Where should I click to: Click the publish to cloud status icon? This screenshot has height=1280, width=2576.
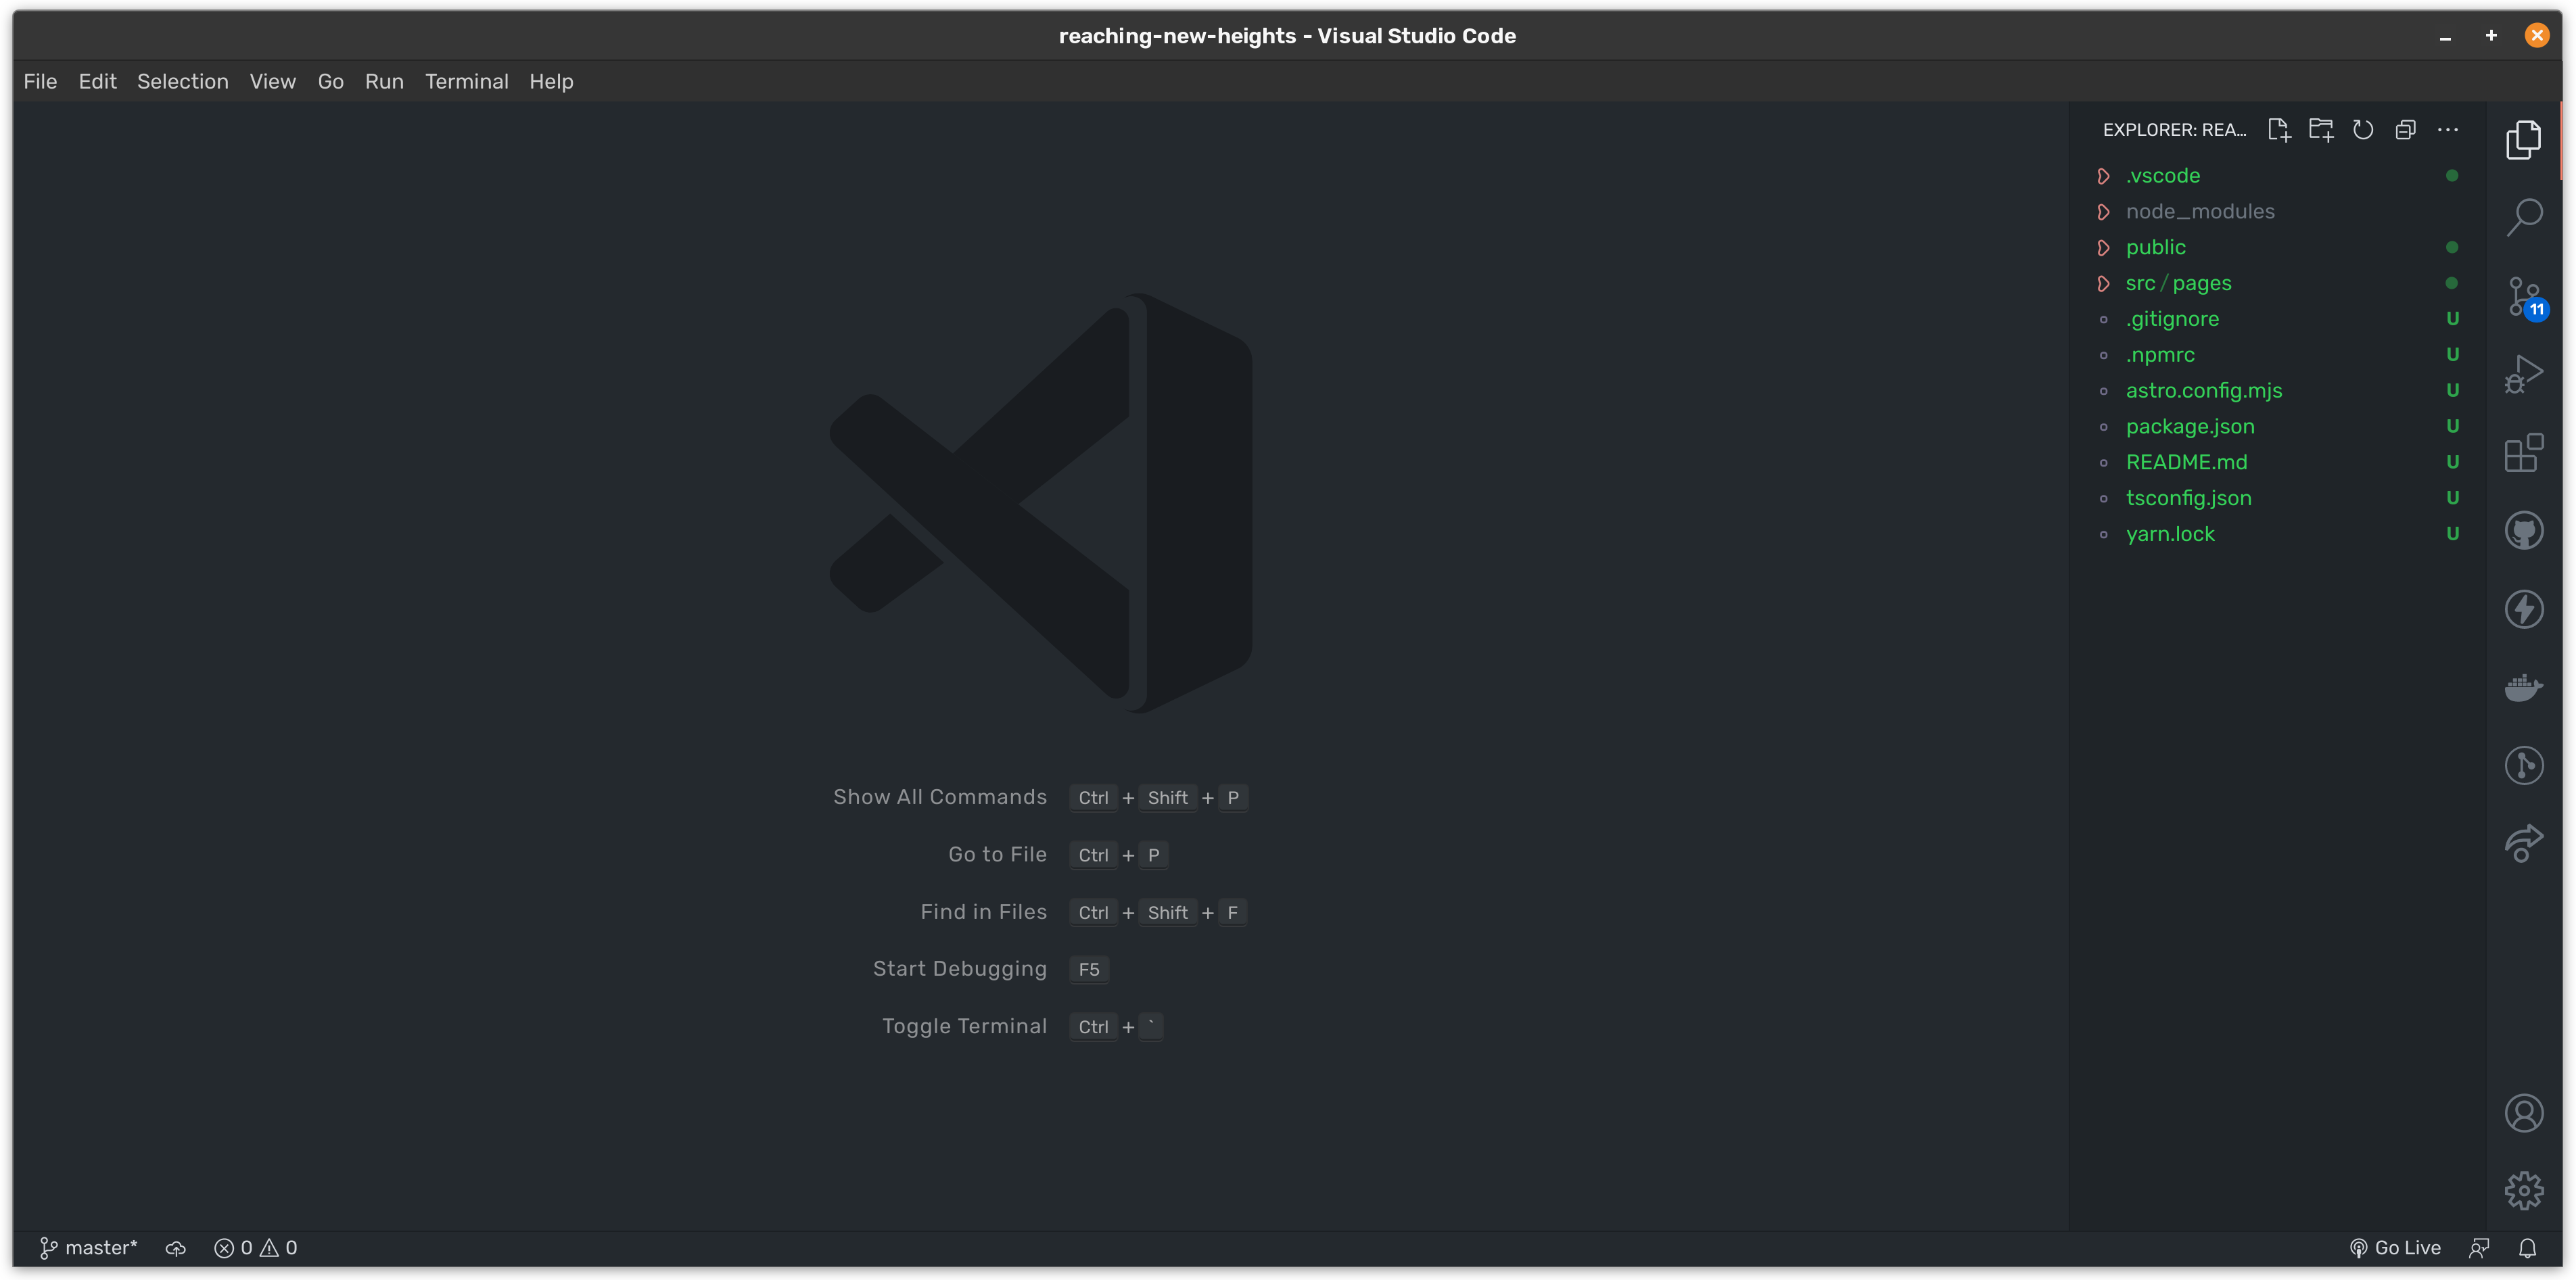(x=176, y=1248)
